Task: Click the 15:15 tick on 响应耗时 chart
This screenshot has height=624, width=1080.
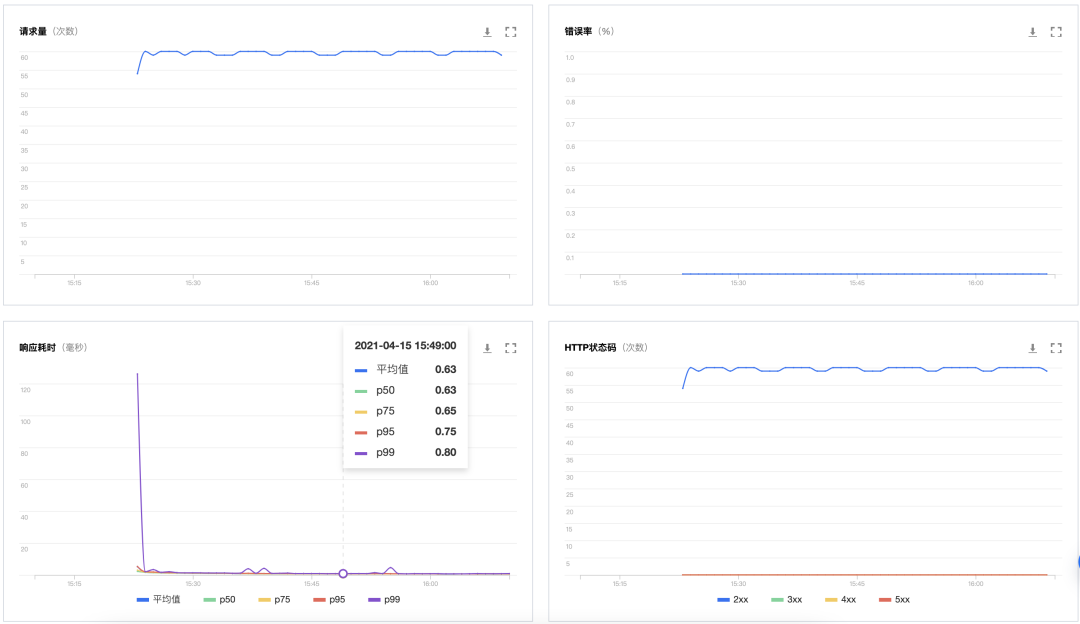Action: pyautogui.click(x=74, y=583)
